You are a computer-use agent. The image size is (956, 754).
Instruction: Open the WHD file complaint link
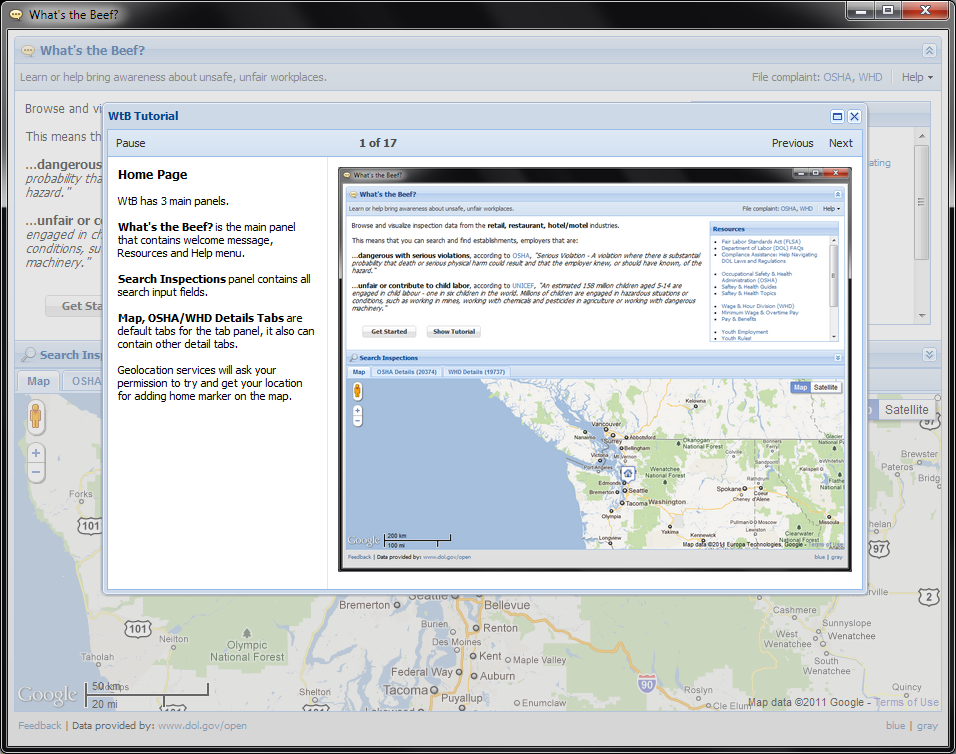click(870, 77)
